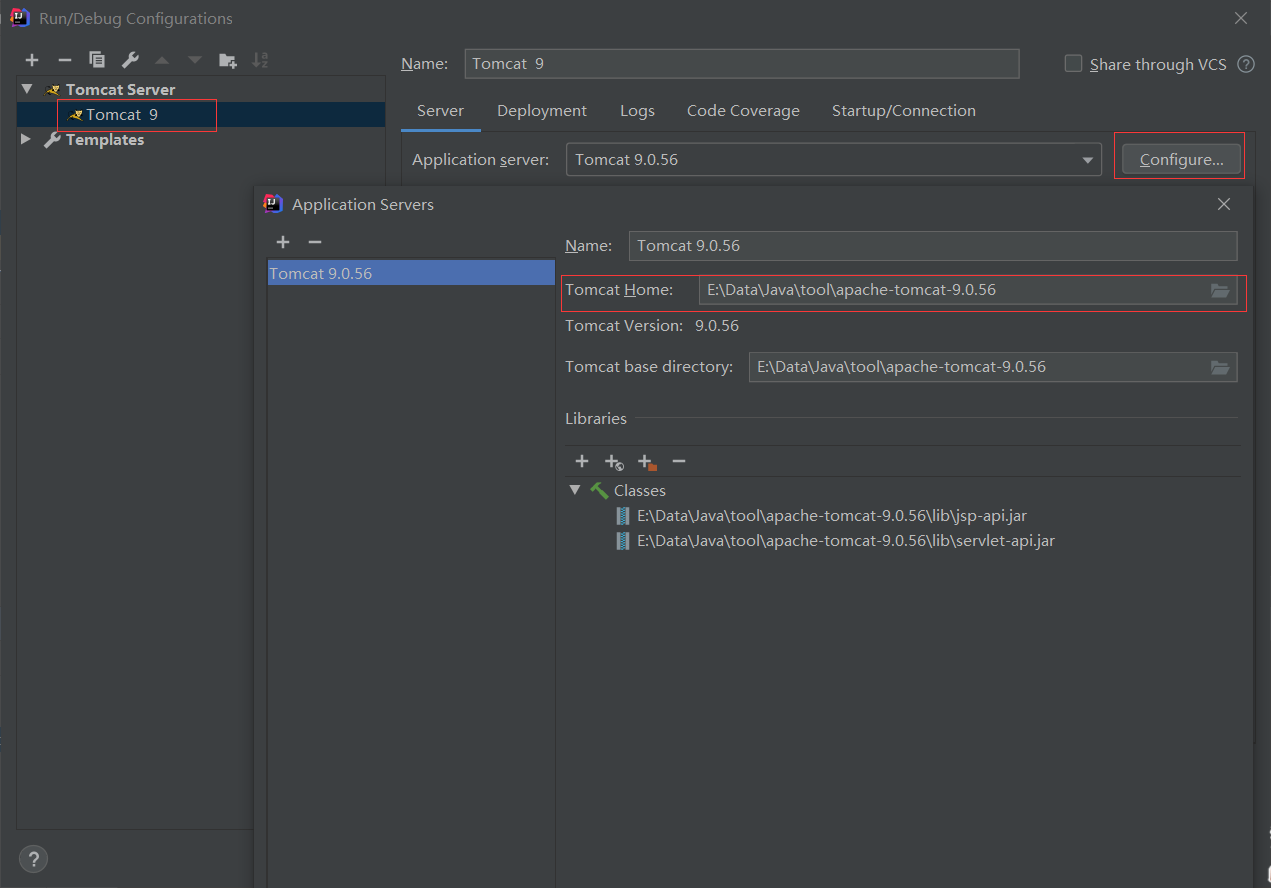Click the wrench Edit Templates toolbar icon

(x=130, y=60)
